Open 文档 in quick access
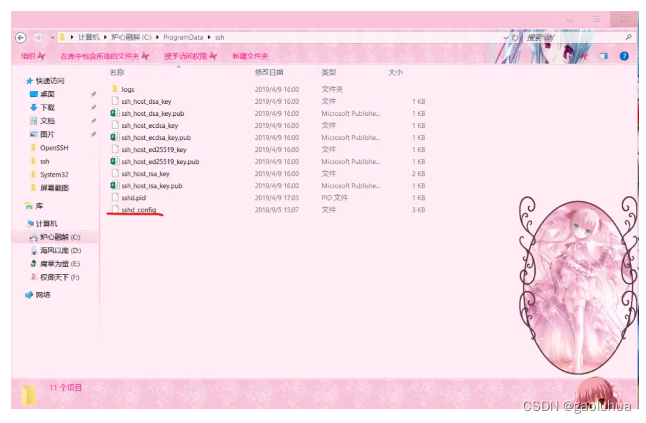 pos(47,121)
